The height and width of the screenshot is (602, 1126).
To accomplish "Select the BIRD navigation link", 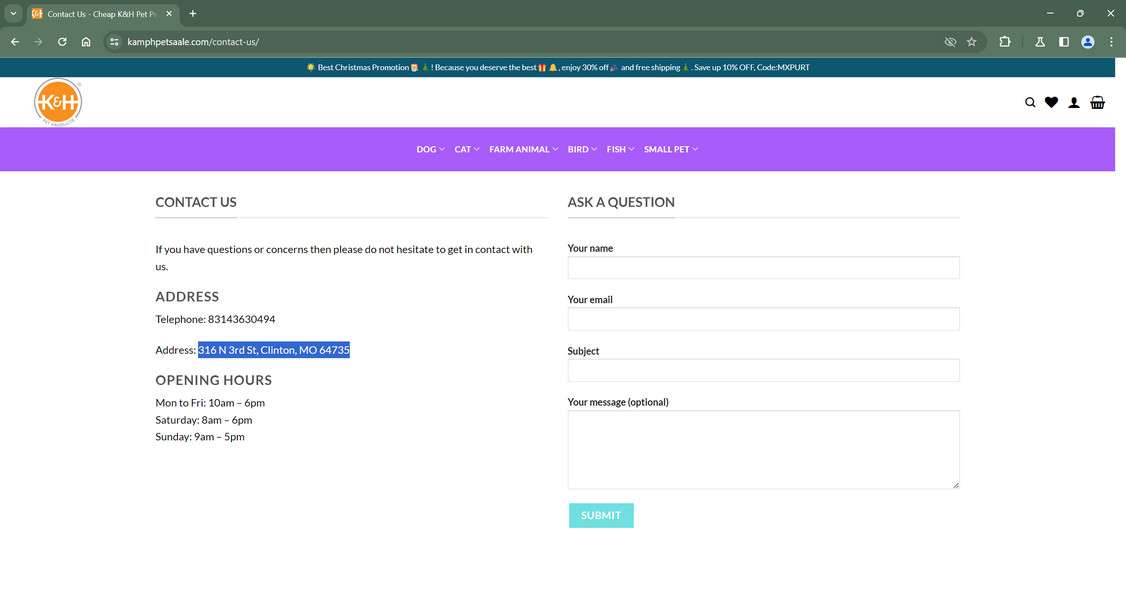I will (x=577, y=148).
